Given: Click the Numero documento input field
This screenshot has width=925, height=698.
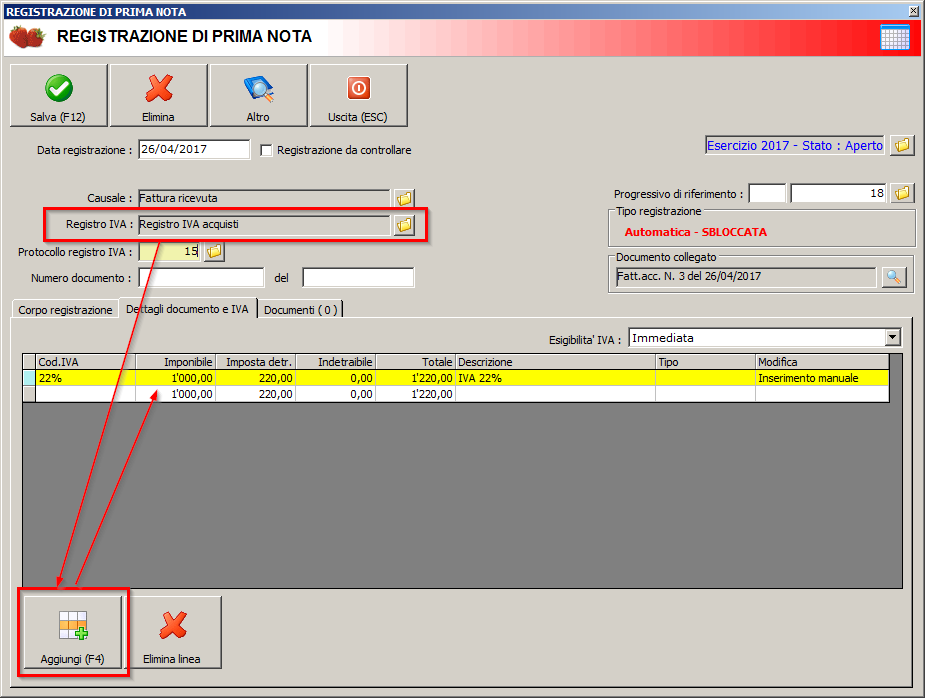Looking at the screenshot, I should pos(201,277).
